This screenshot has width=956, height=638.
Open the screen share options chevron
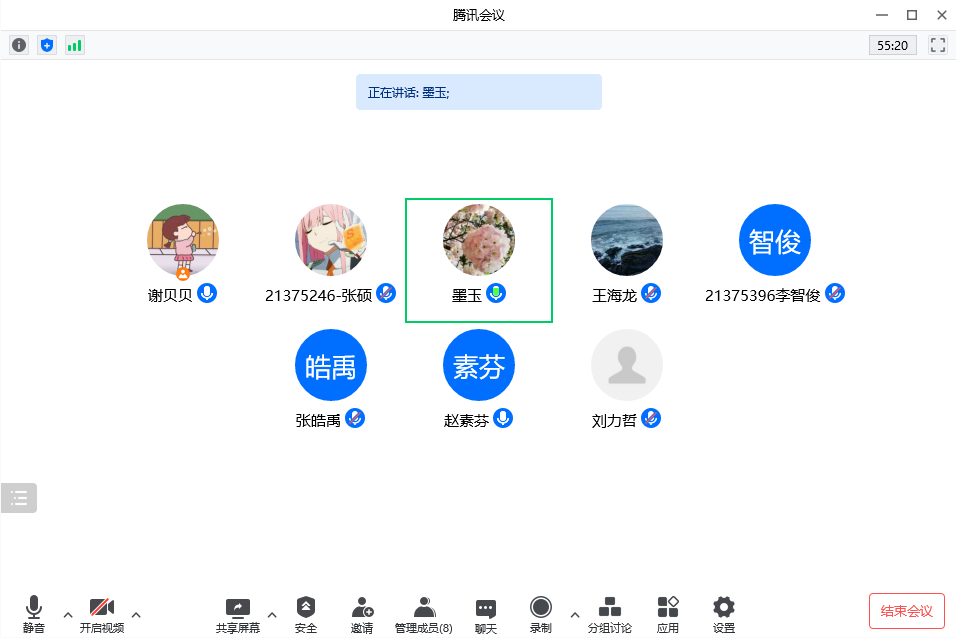click(271, 616)
